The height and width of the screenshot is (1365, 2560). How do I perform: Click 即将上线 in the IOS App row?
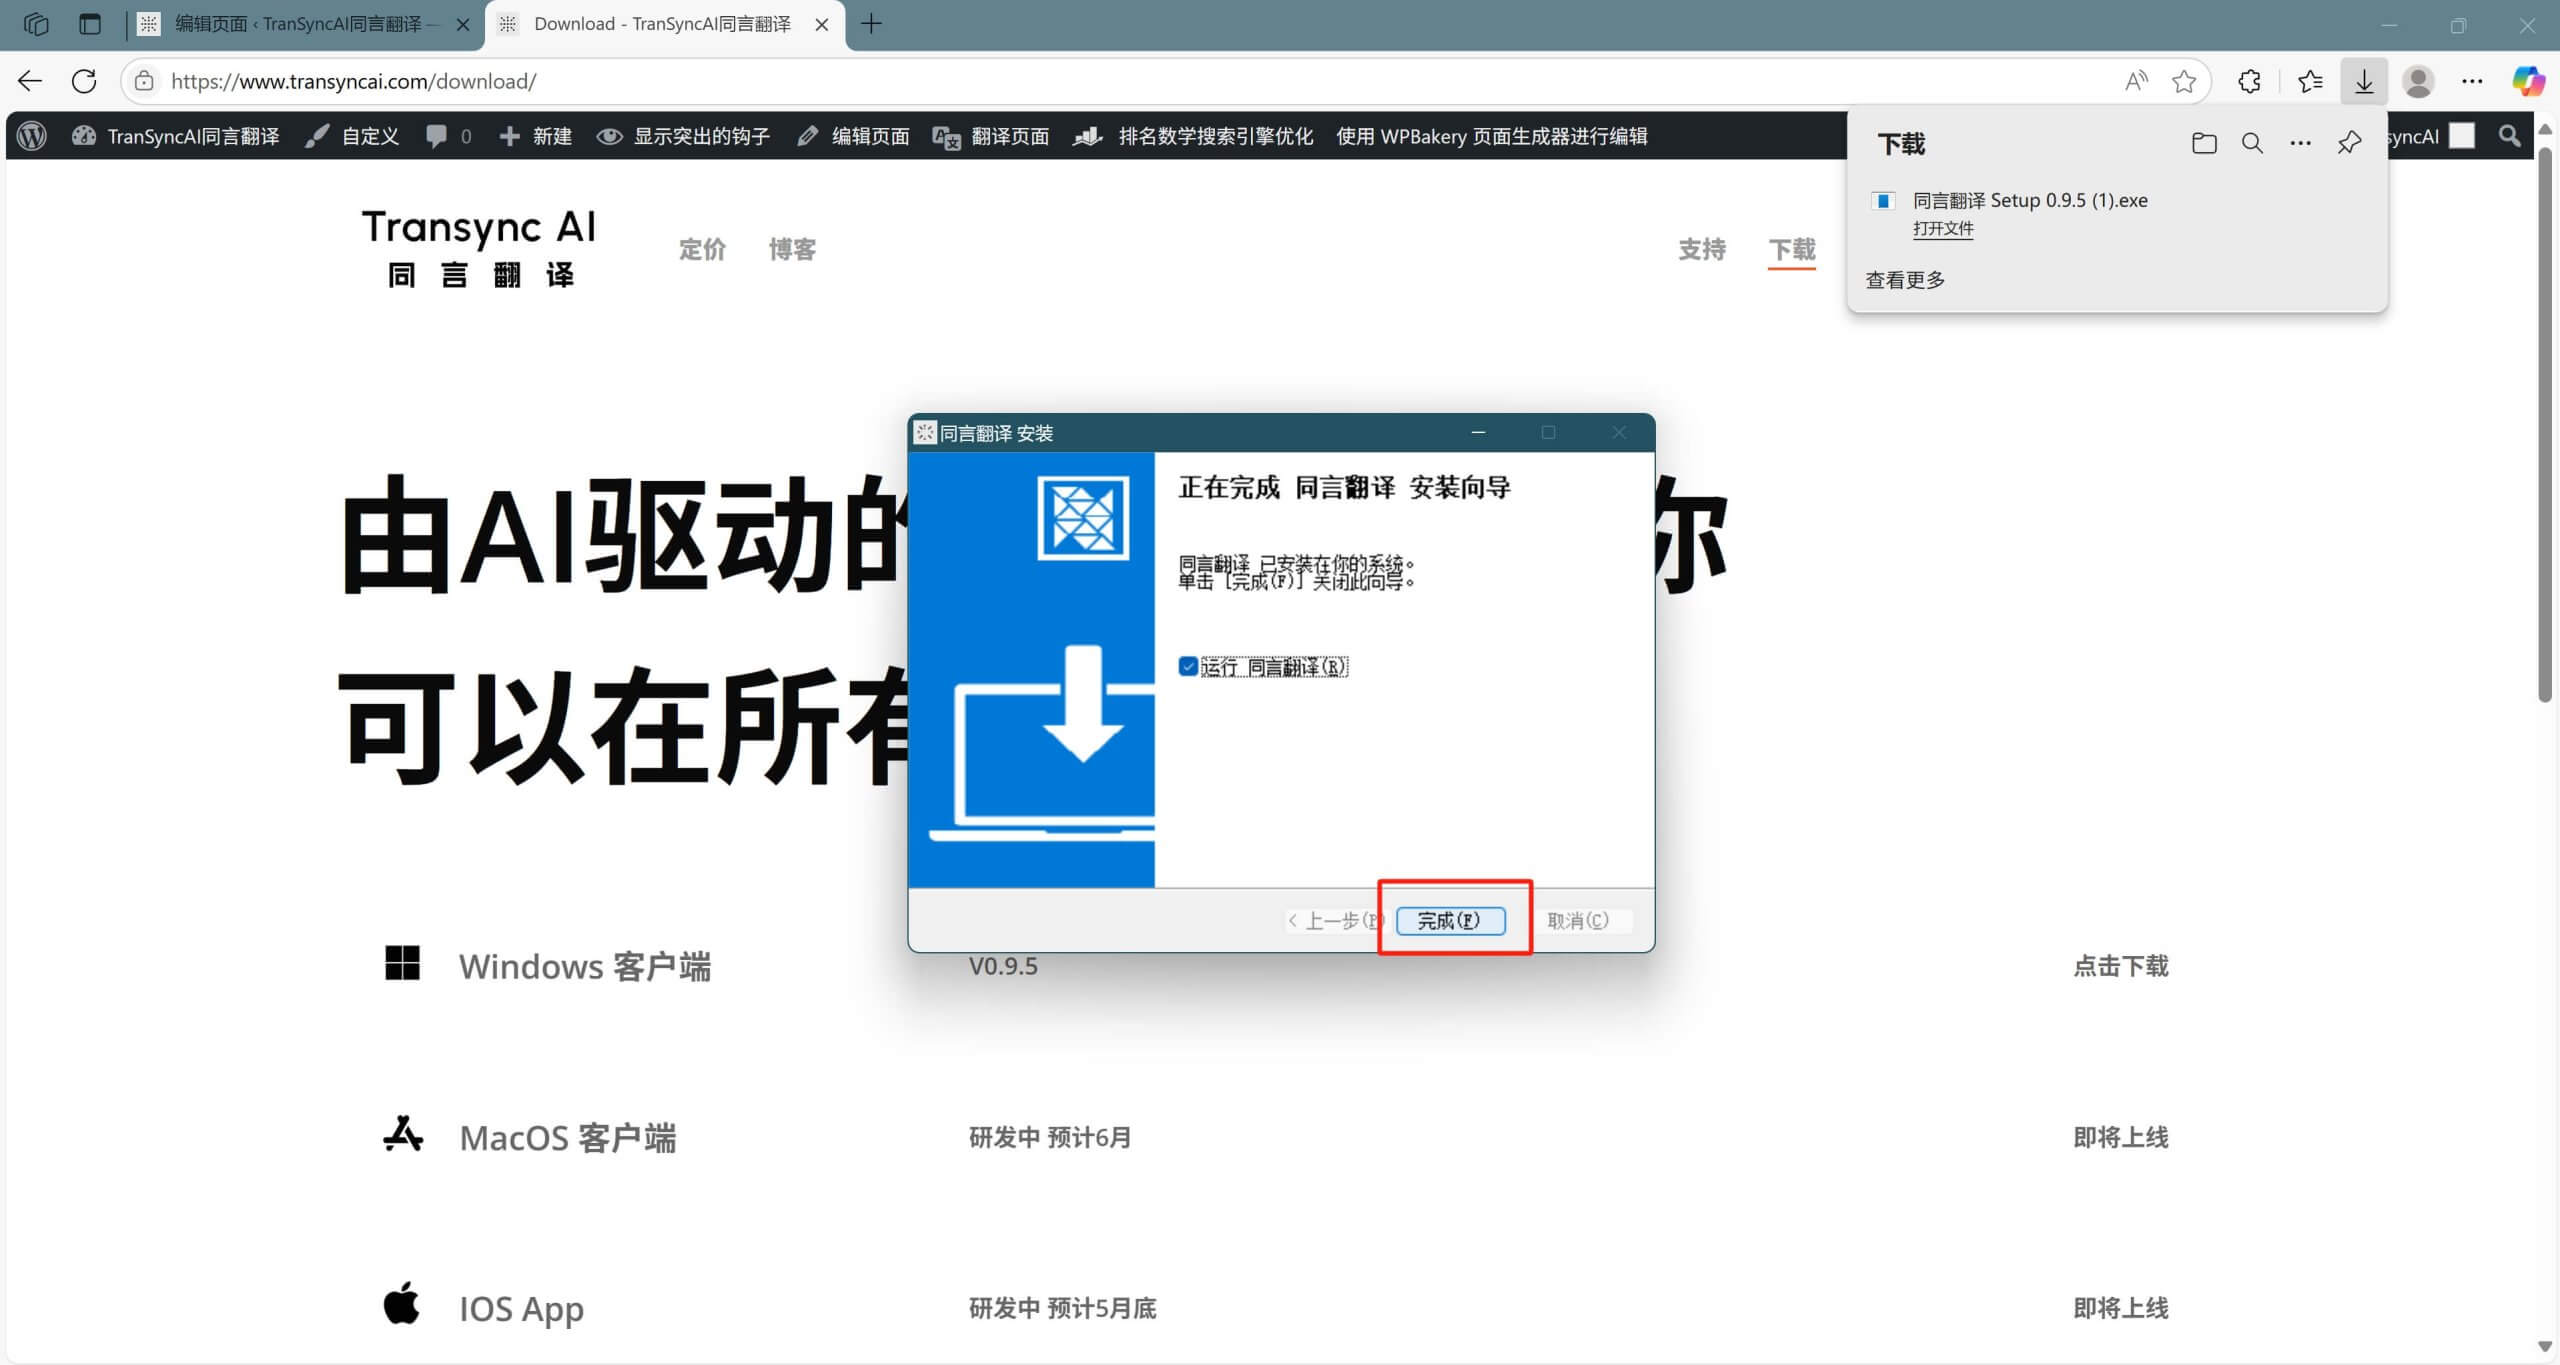(2120, 1309)
